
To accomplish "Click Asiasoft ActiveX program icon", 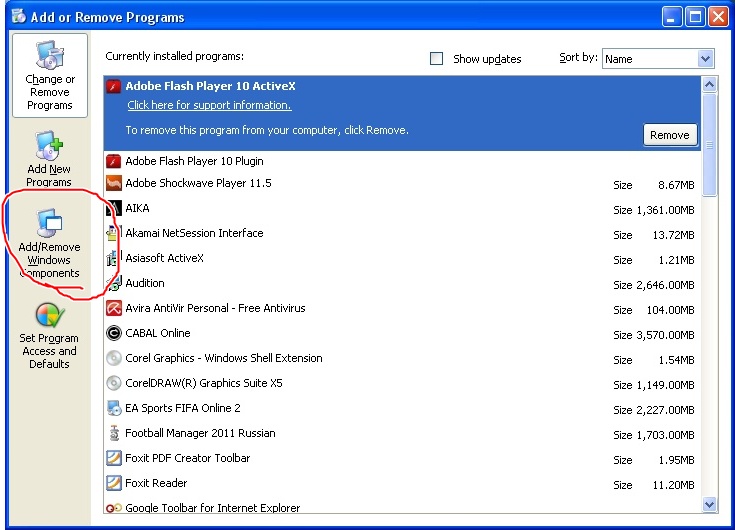I will pyautogui.click(x=113, y=258).
